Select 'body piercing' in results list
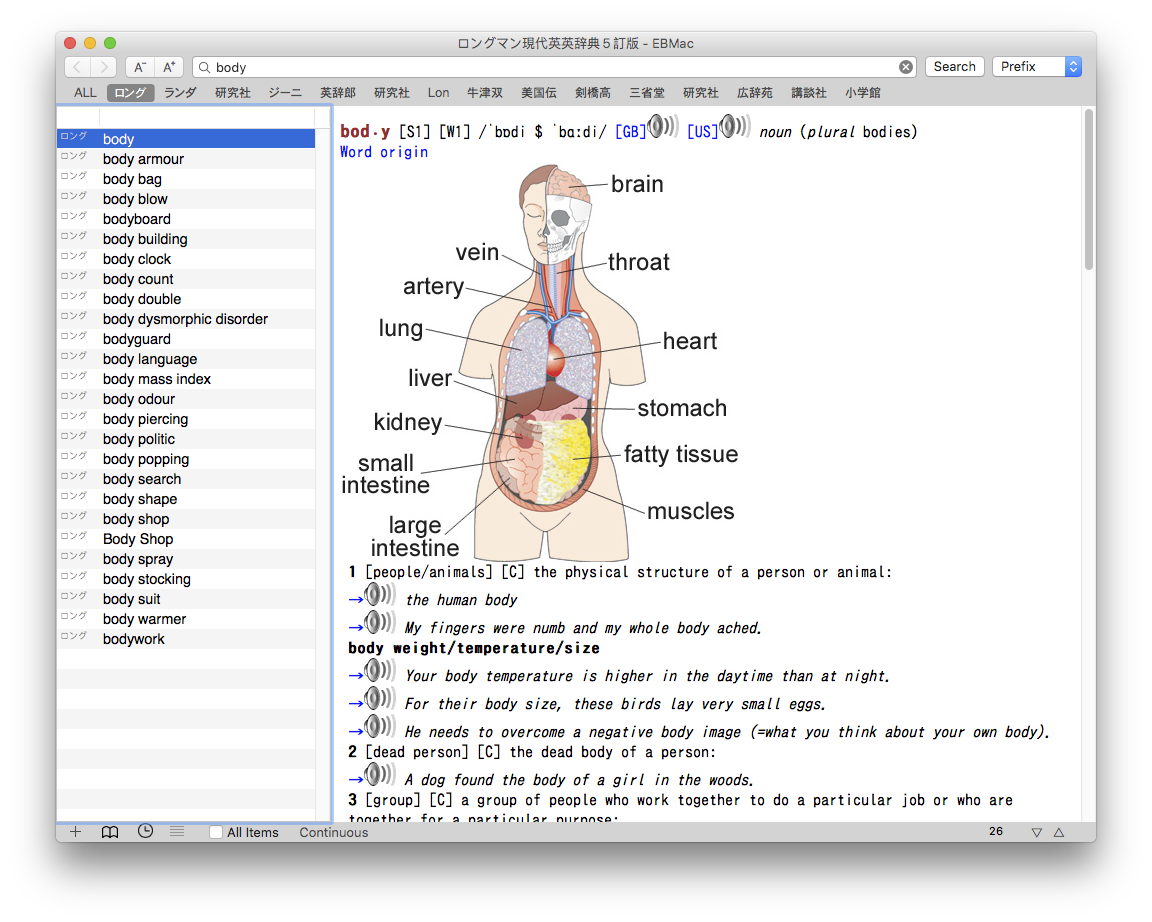This screenshot has width=1152, height=922. [x=187, y=419]
